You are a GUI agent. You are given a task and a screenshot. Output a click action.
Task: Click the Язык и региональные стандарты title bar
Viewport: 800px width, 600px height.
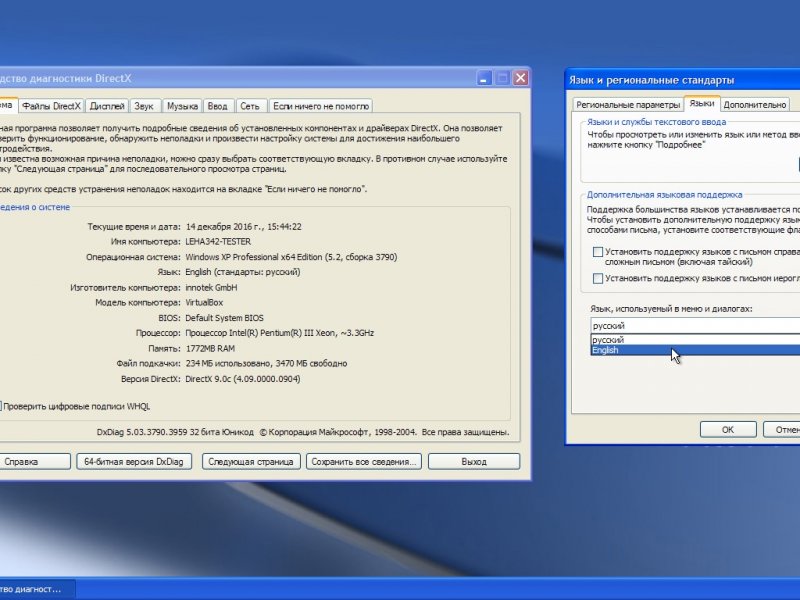683,80
